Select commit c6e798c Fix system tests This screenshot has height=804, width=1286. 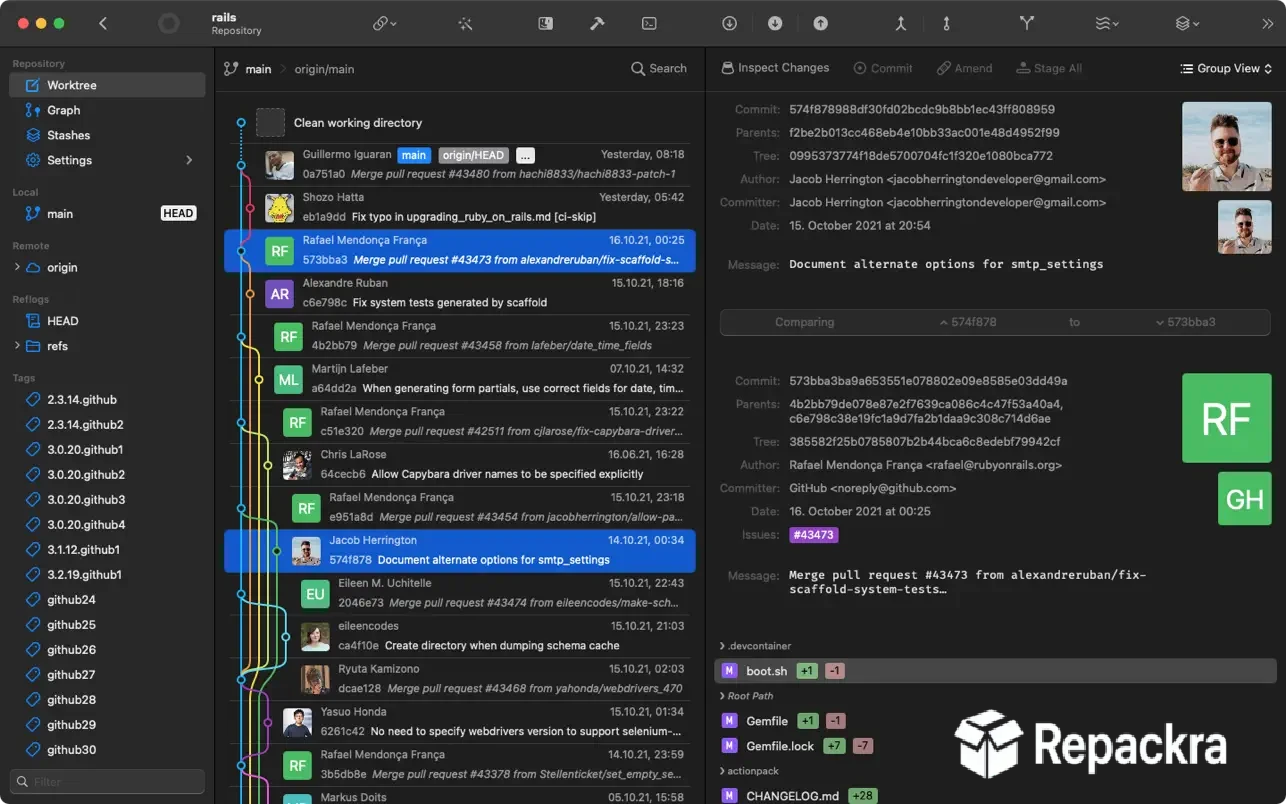click(460, 293)
